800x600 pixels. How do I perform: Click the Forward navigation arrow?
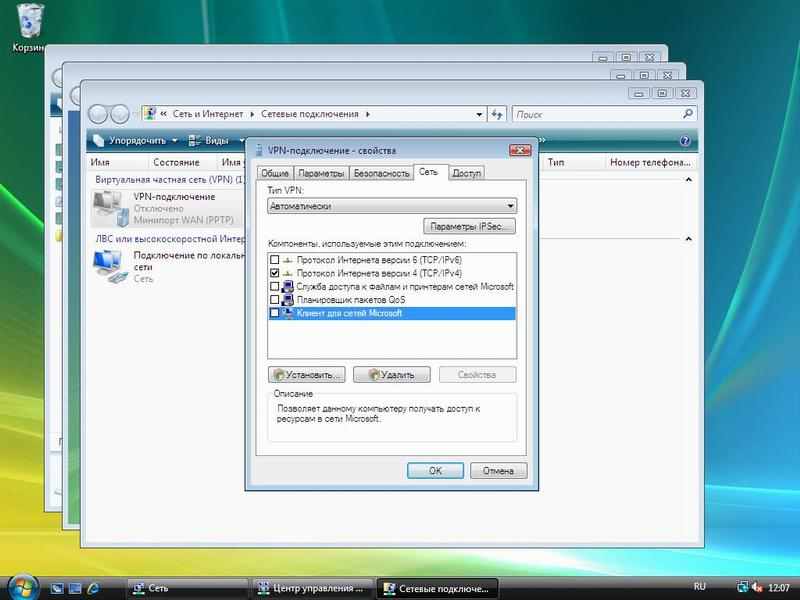[120, 114]
